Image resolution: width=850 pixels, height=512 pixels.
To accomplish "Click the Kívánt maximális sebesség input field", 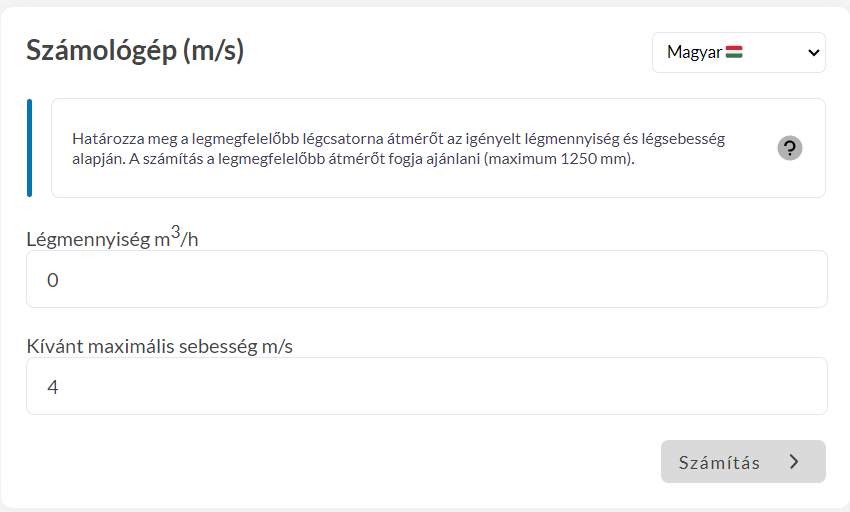I will 426,386.
